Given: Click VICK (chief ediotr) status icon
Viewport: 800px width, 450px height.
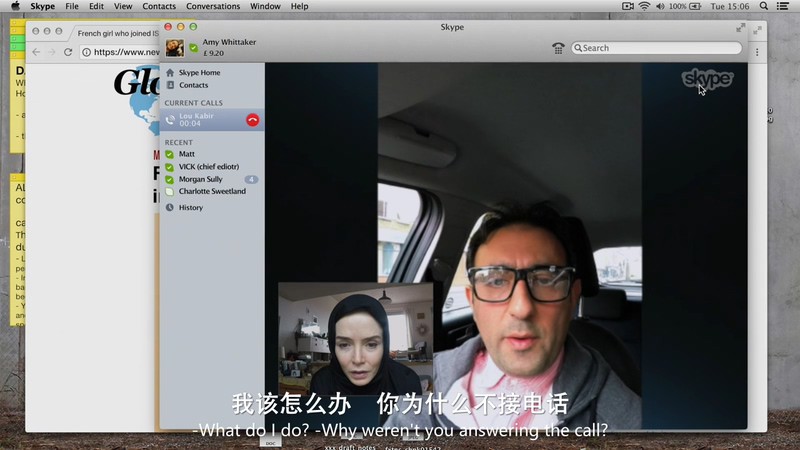Looking at the screenshot, I should click(x=169, y=167).
